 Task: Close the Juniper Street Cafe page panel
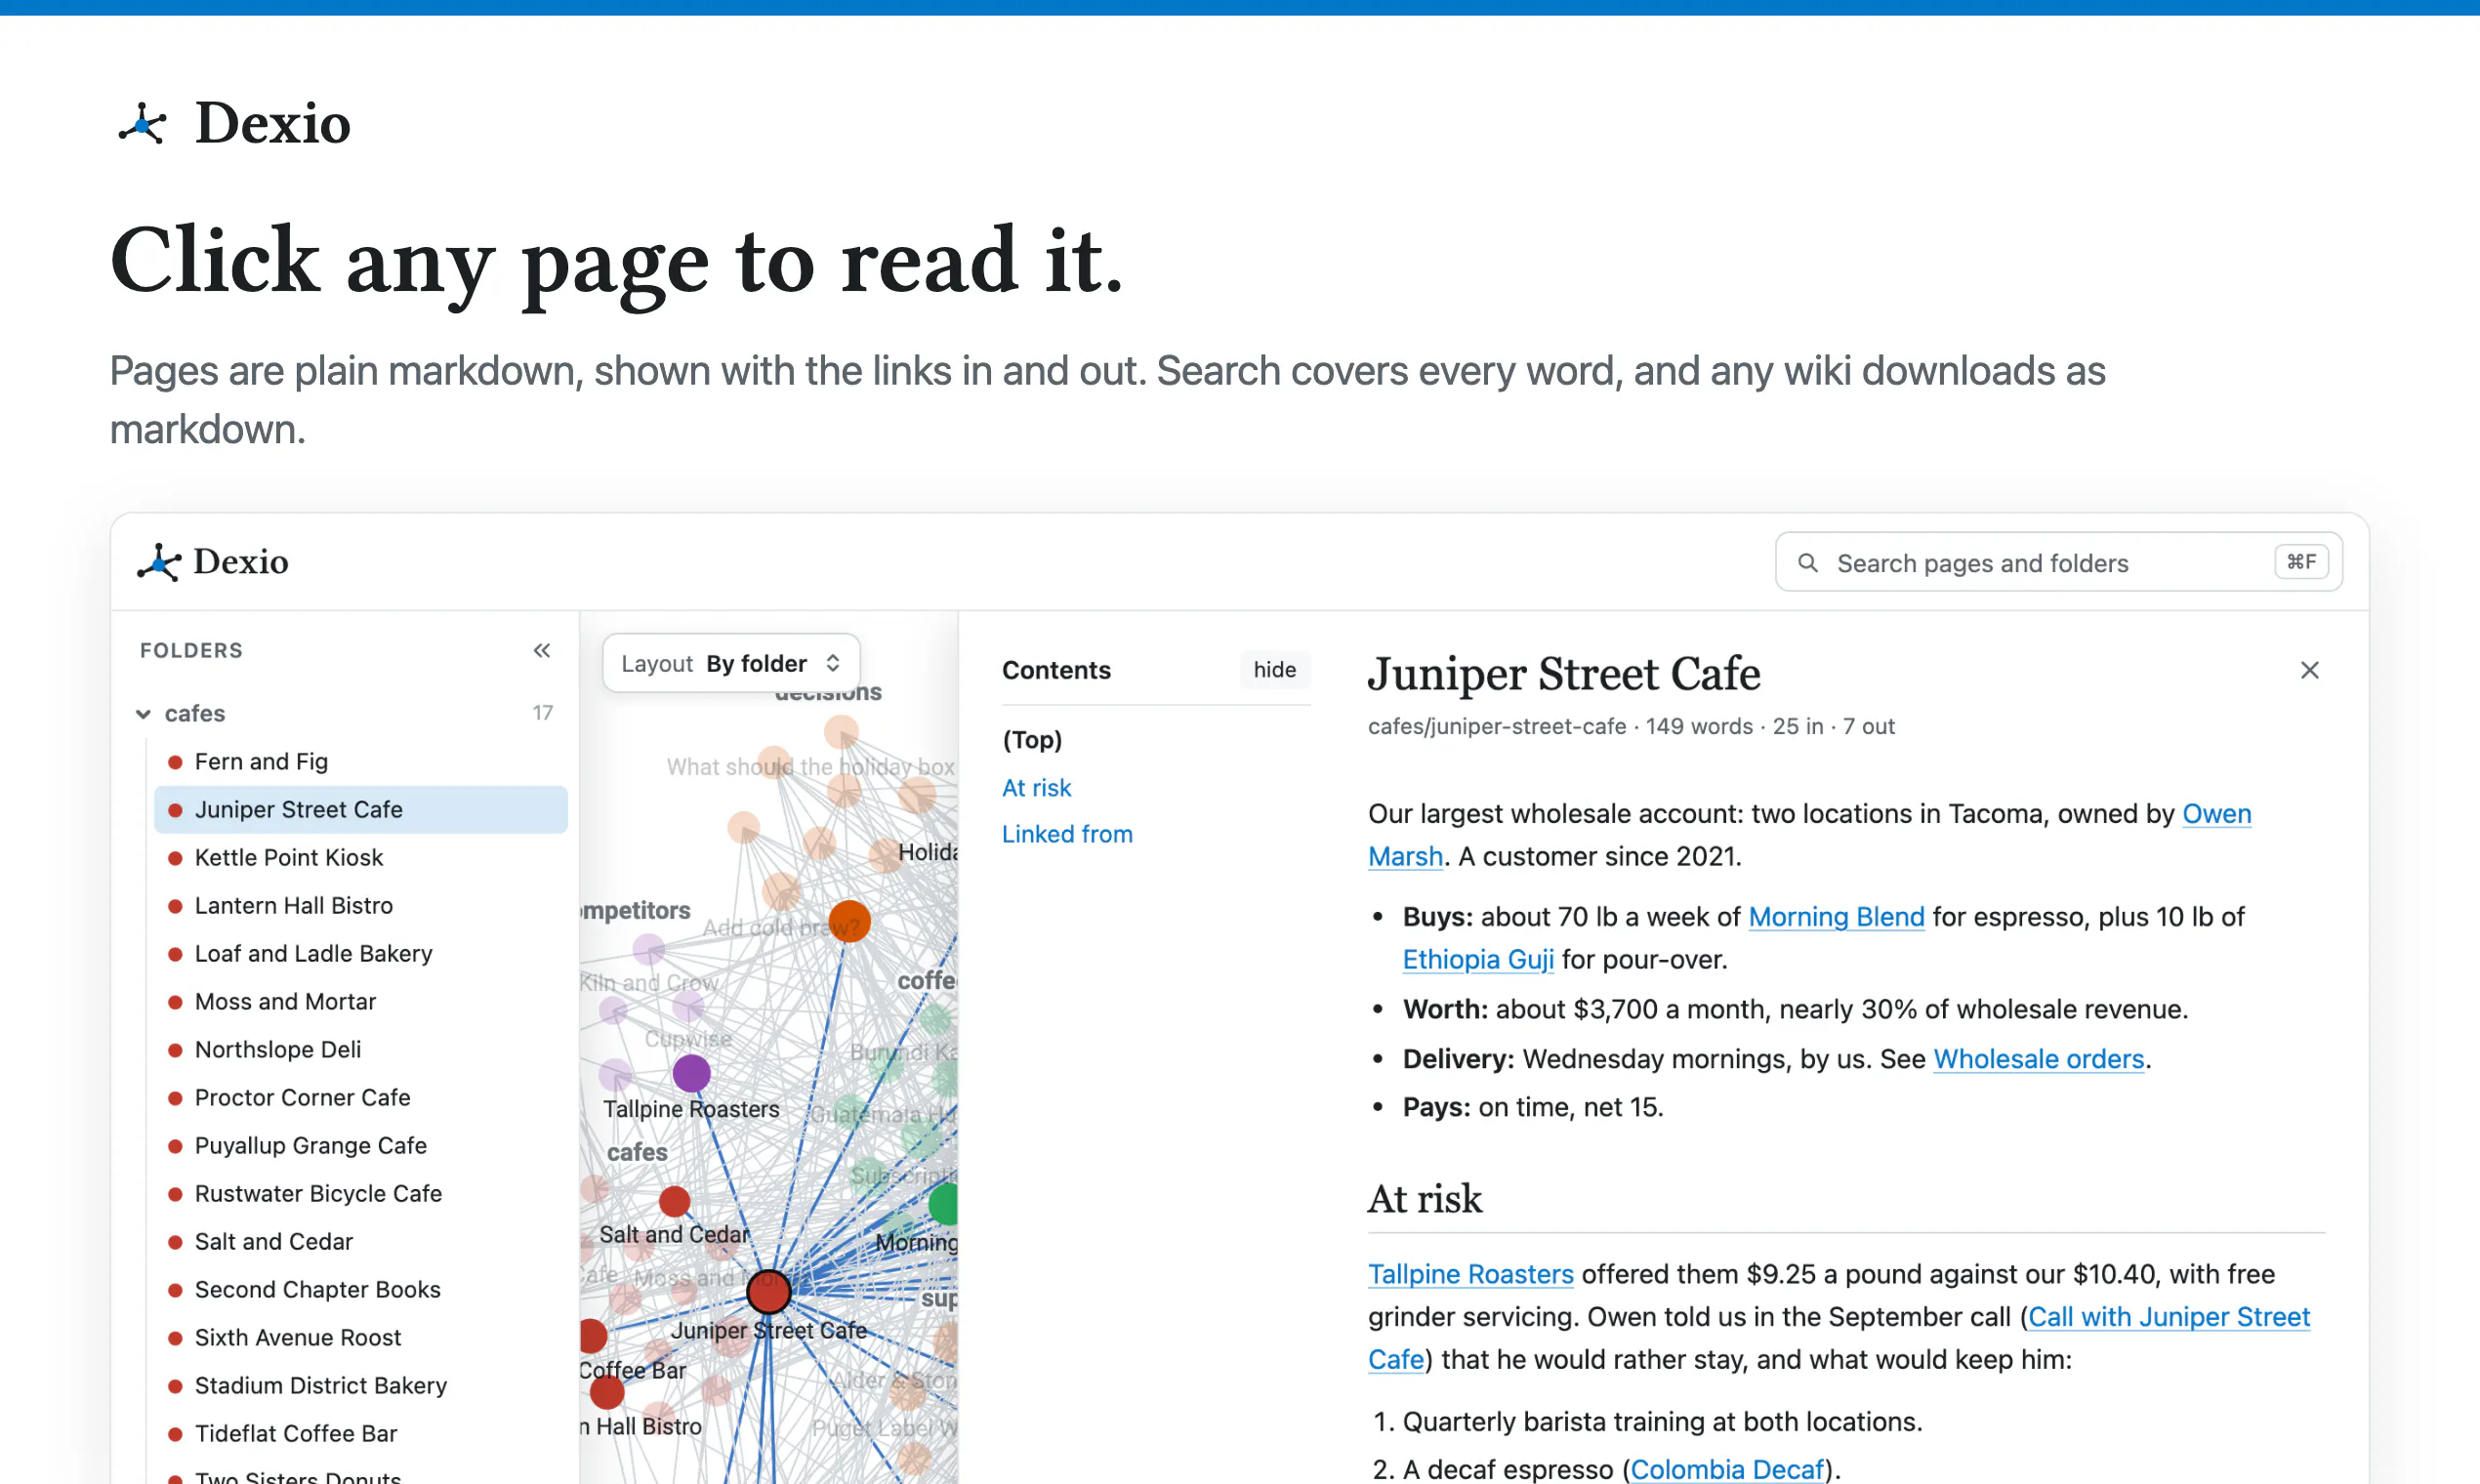coord(2309,670)
